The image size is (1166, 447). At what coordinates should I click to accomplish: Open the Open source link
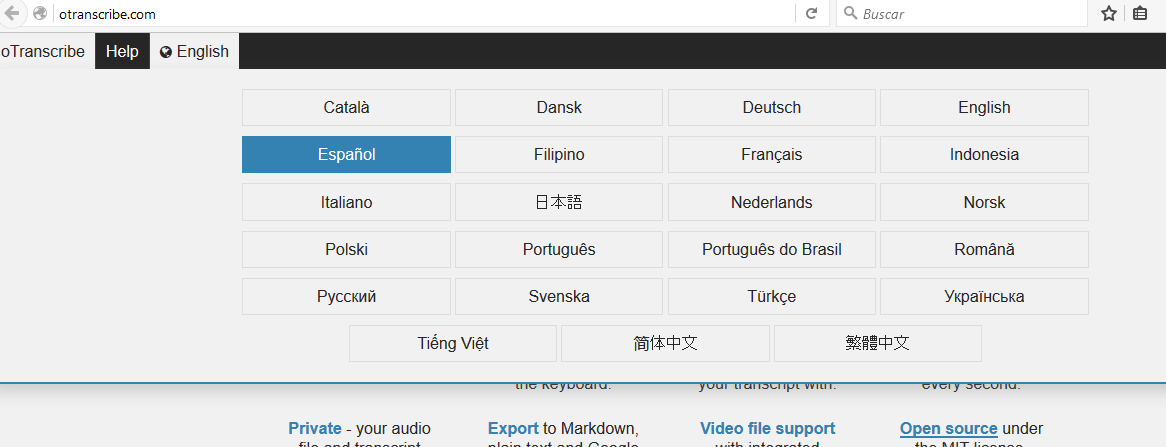tap(948, 429)
